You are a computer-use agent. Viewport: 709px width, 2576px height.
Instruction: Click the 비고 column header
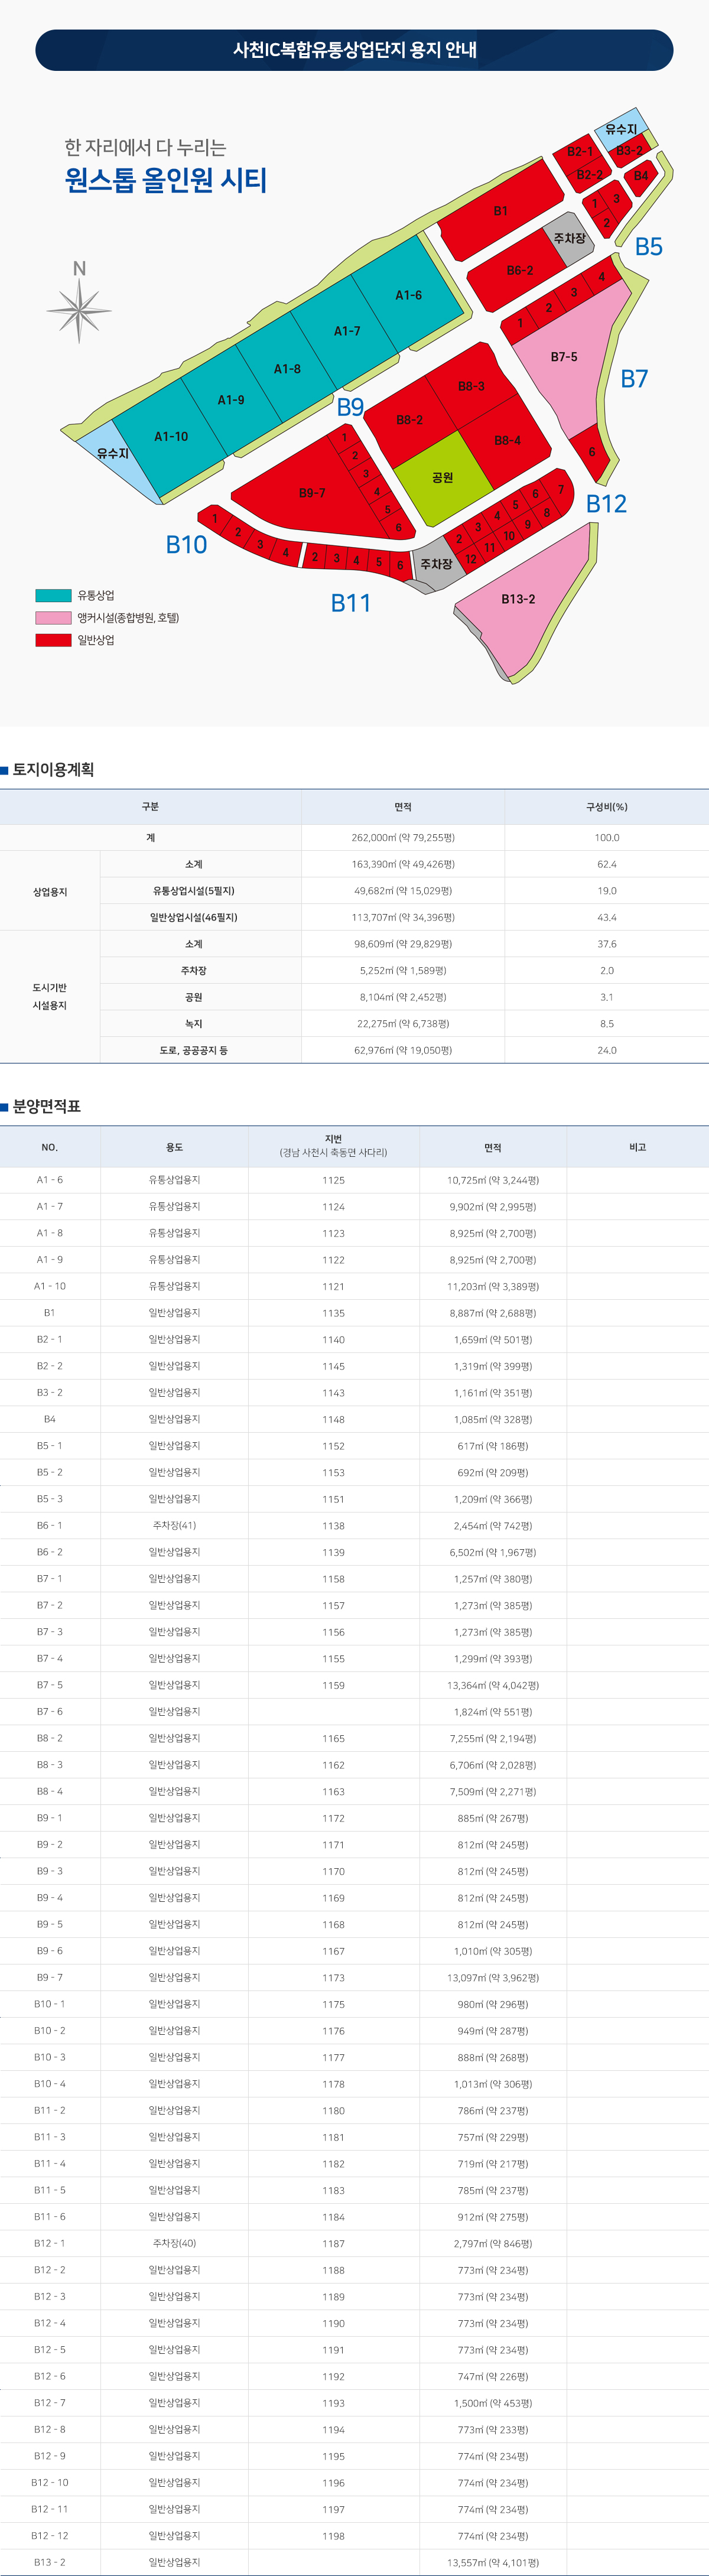638,1147
